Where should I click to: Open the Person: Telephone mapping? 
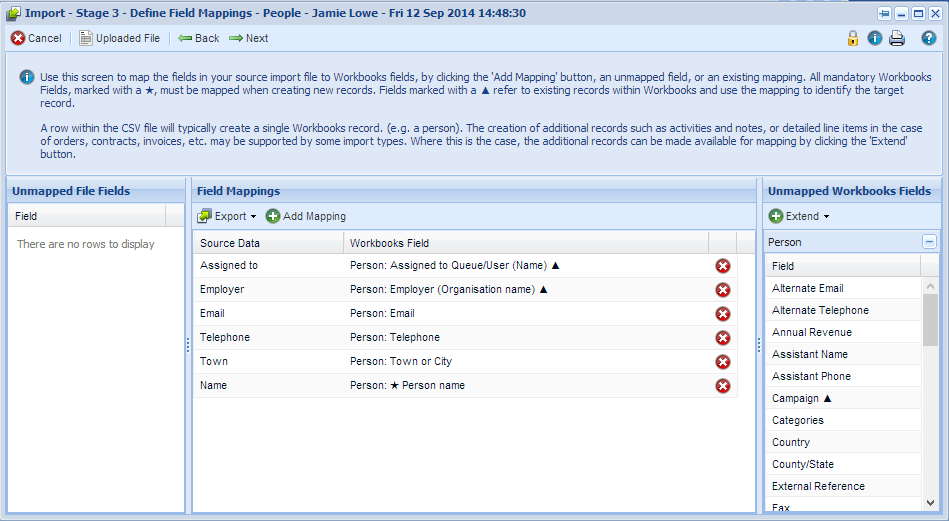click(x=526, y=337)
